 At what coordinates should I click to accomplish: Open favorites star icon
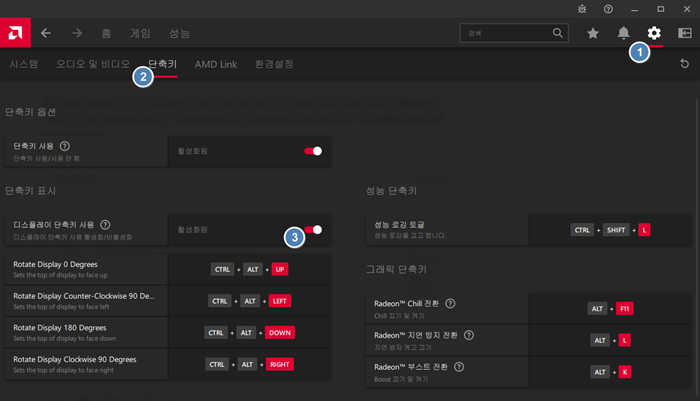(593, 33)
